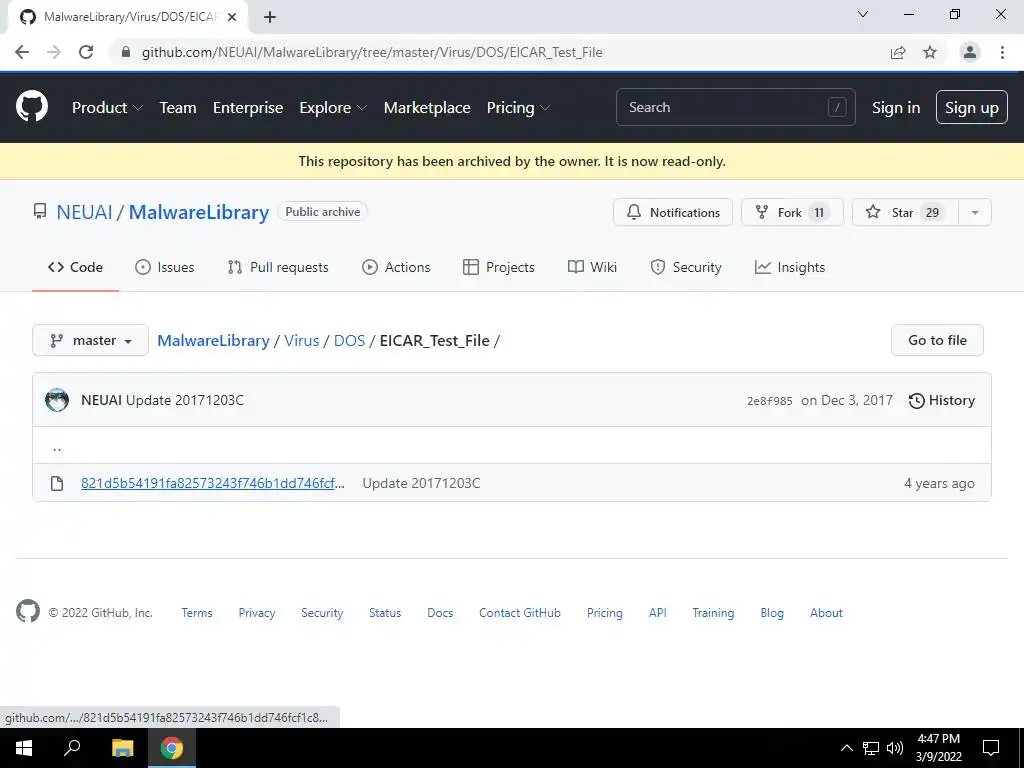
Task: Open Windows Start menu
Action: click(x=24, y=748)
